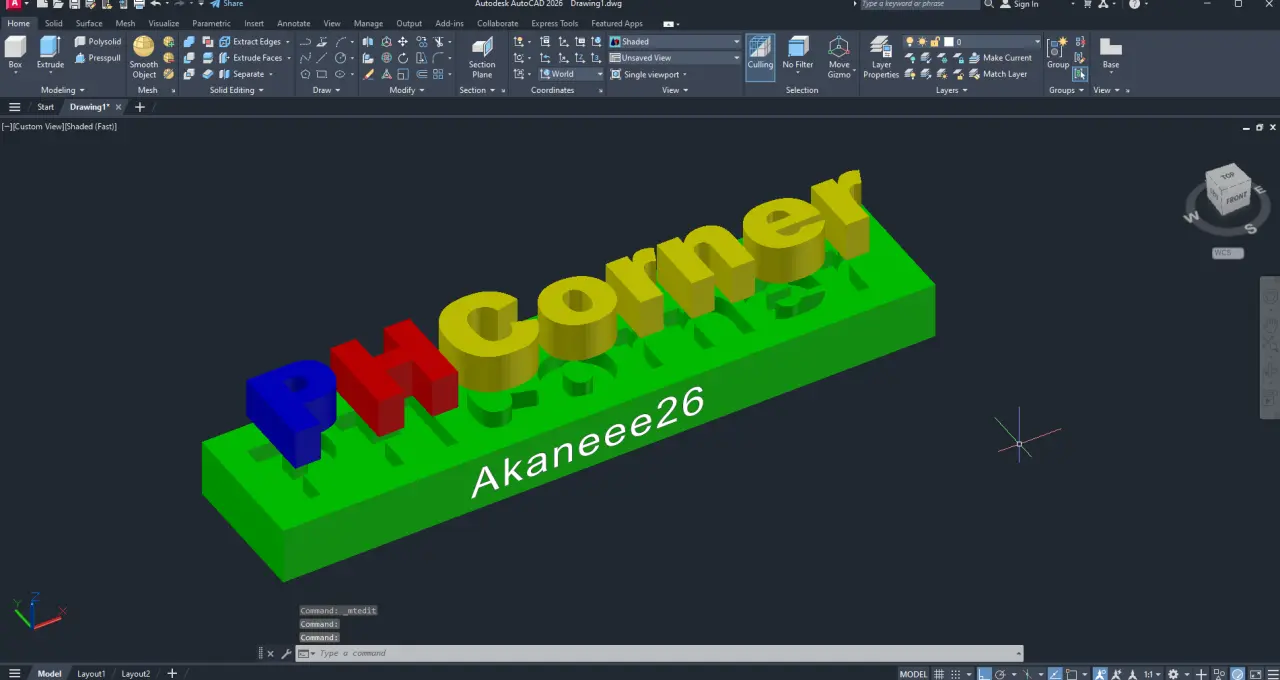Viewport: 1280px width, 680px height.
Task: Open the Unsaved View dropdown
Action: coord(675,58)
